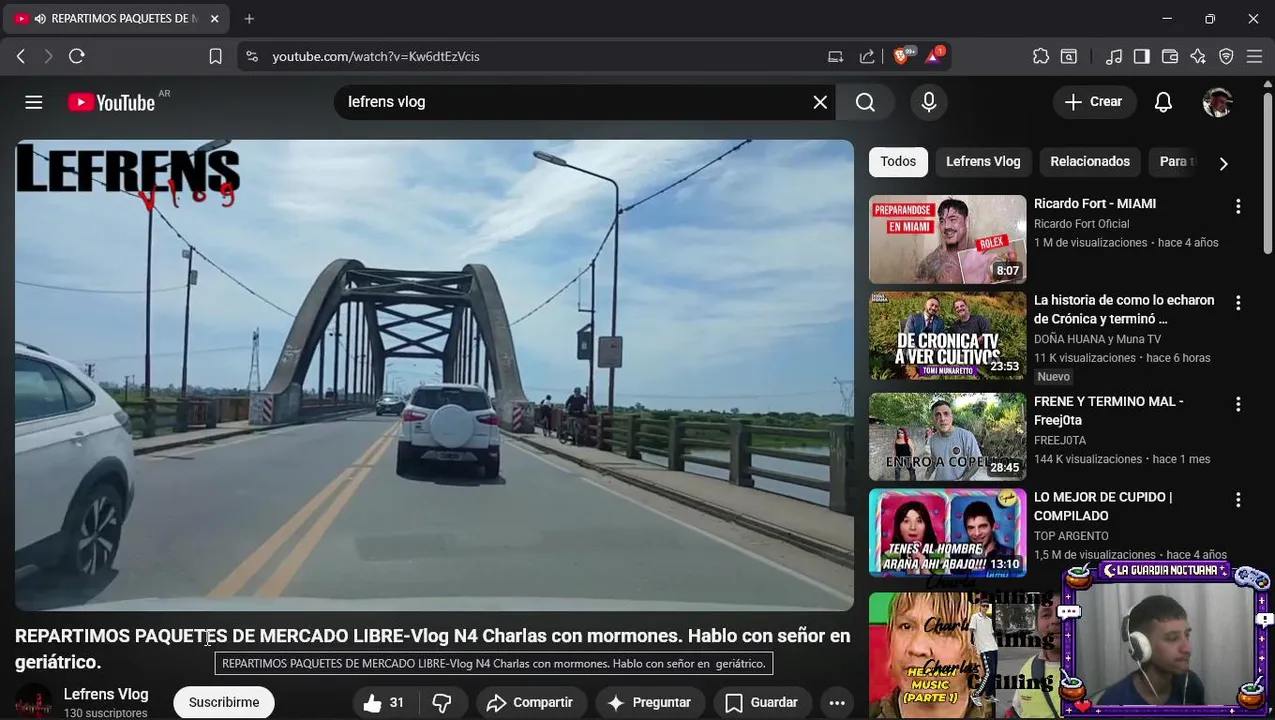
Task: Open the notifications bell
Action: point(1163,102)
